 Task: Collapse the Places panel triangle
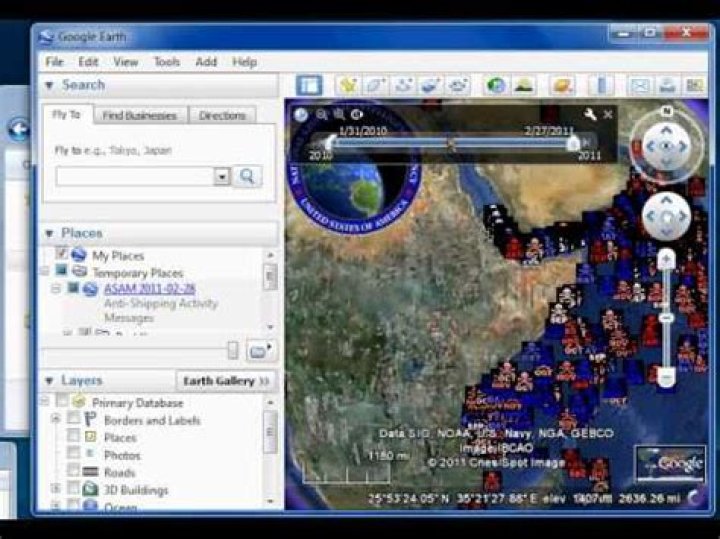pos(50,234)
